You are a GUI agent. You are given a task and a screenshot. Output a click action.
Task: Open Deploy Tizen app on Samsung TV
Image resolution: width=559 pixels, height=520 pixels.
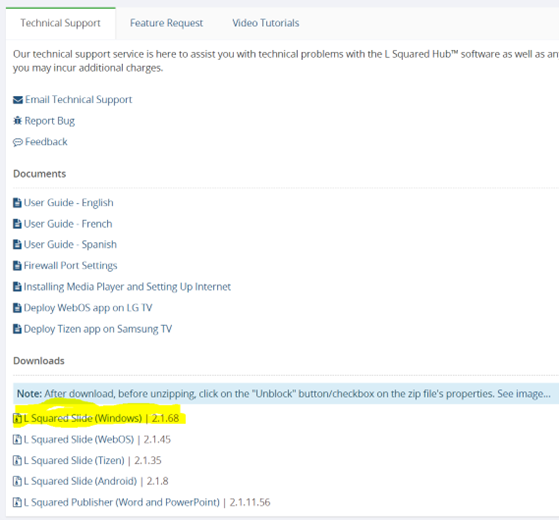(98, 329)
